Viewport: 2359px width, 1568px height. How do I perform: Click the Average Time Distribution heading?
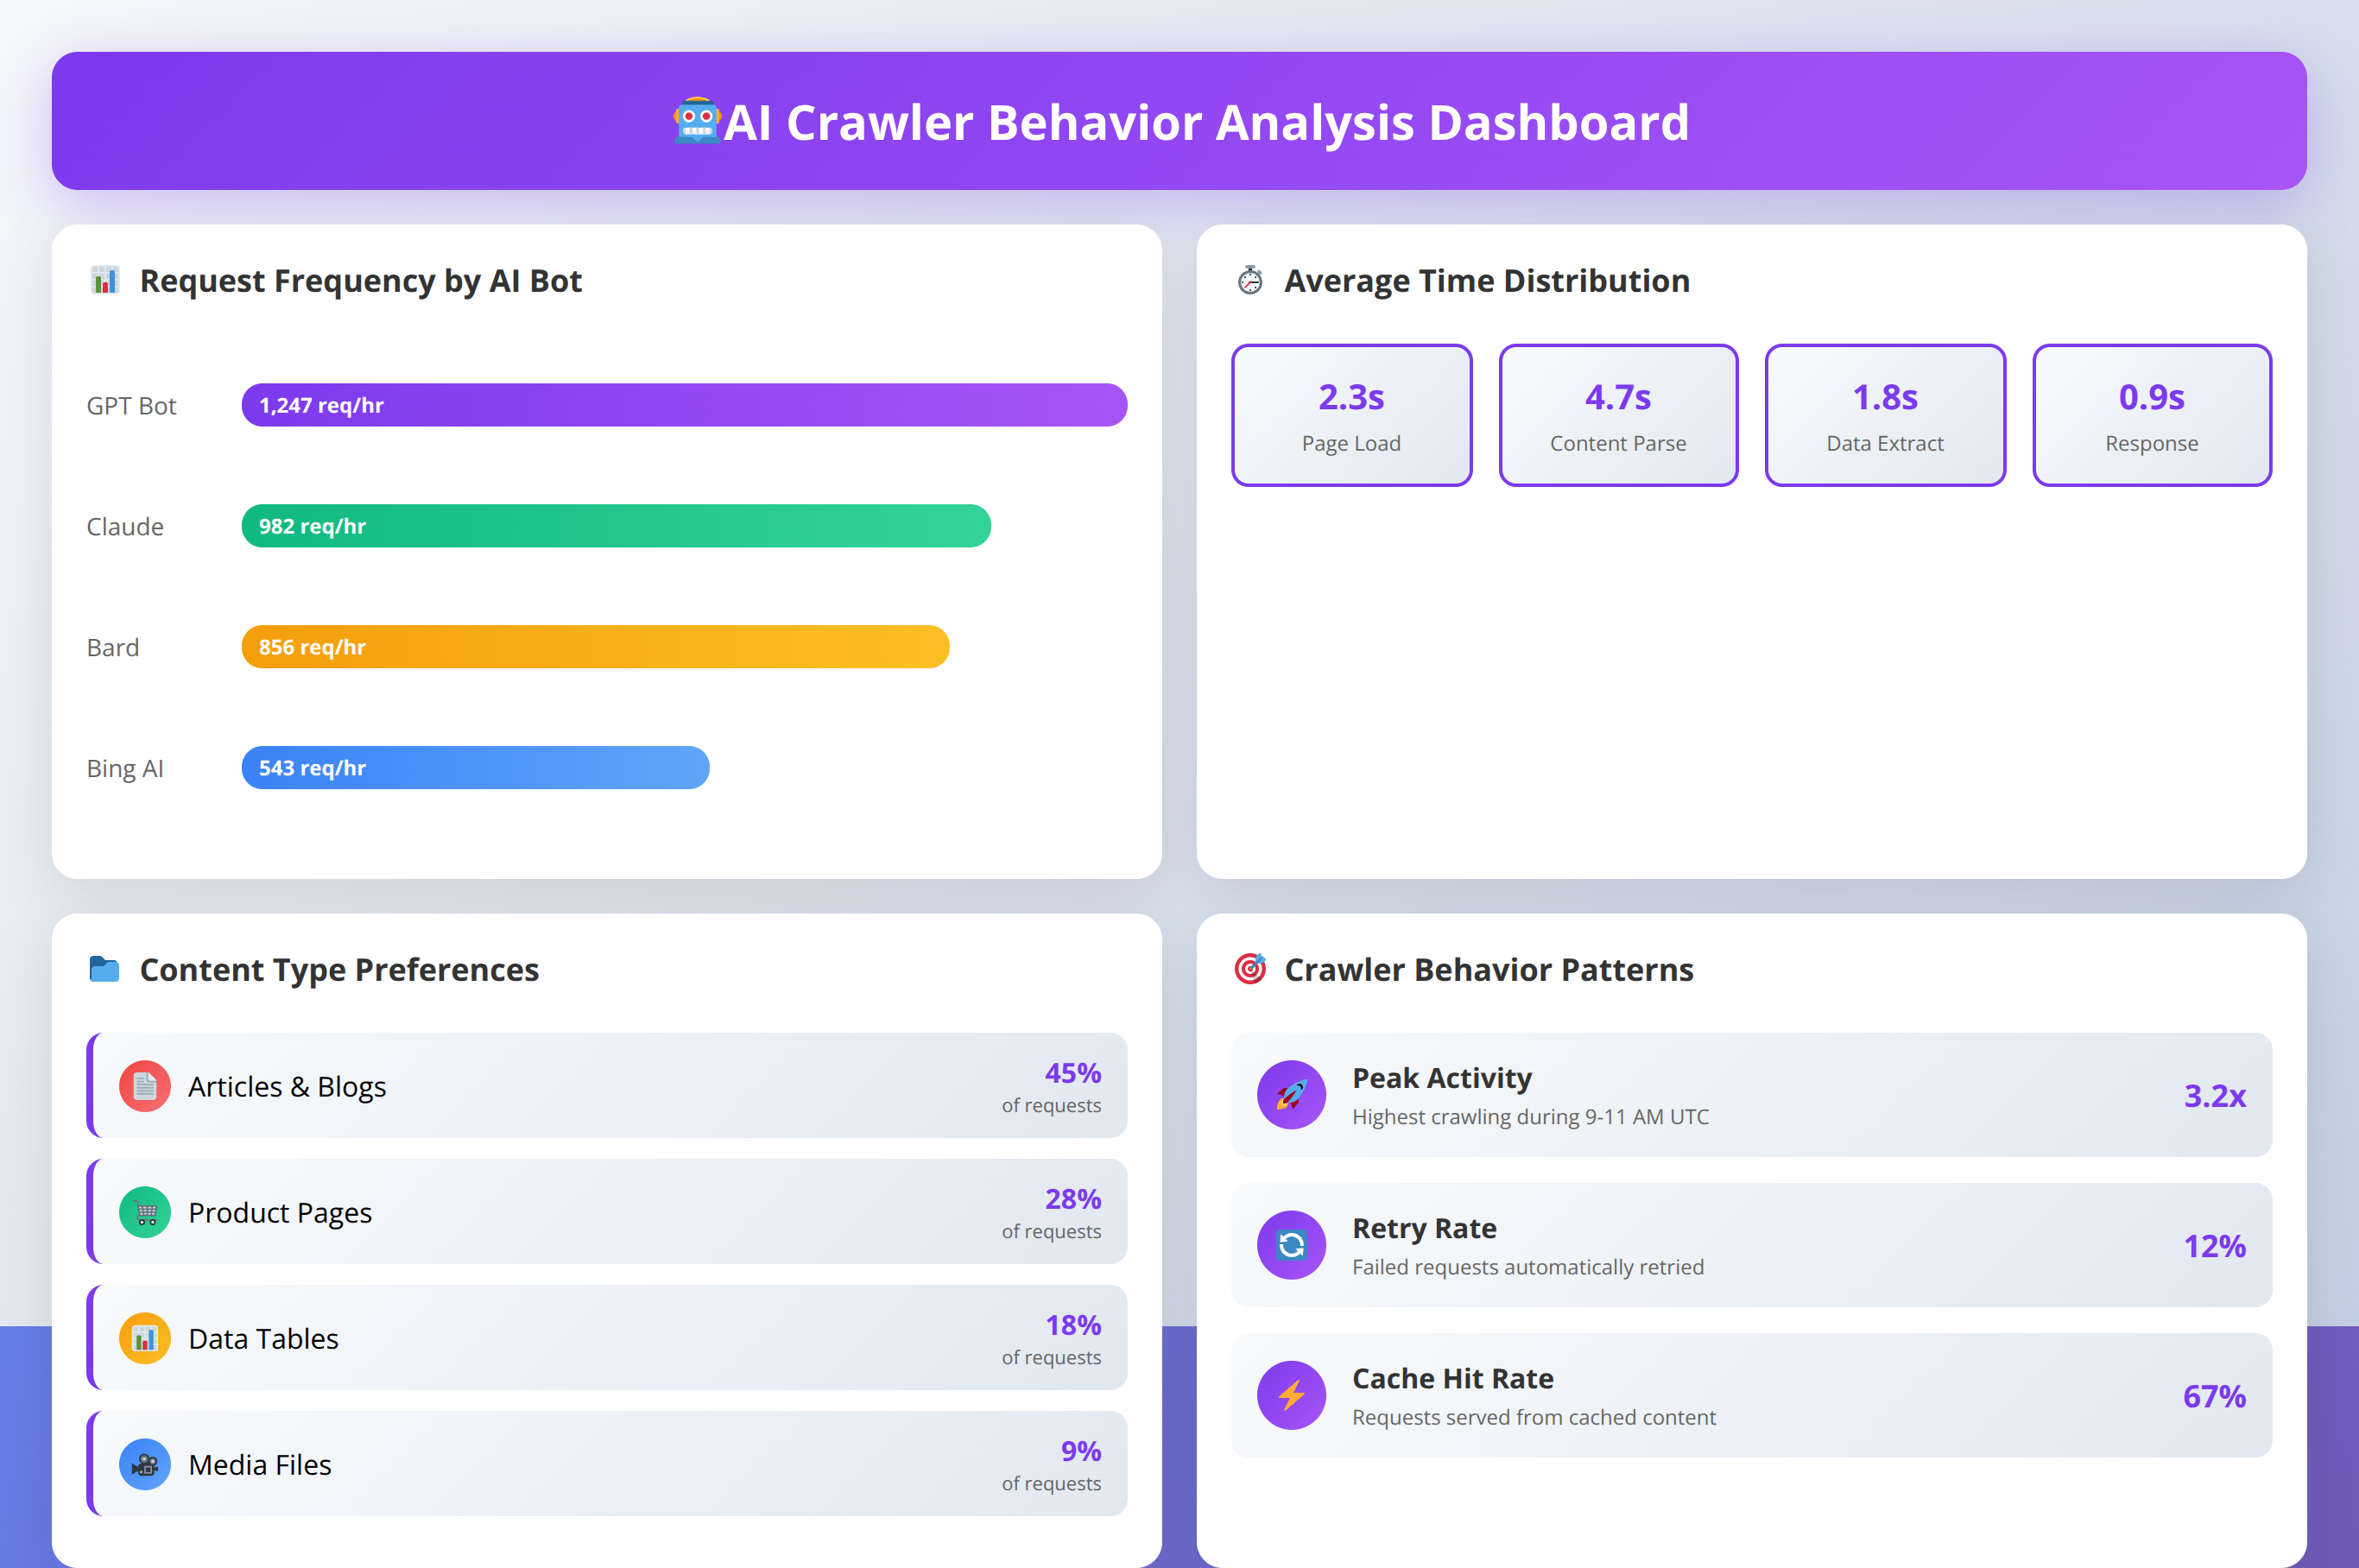pyautogui.click(x=1487, y=281)
